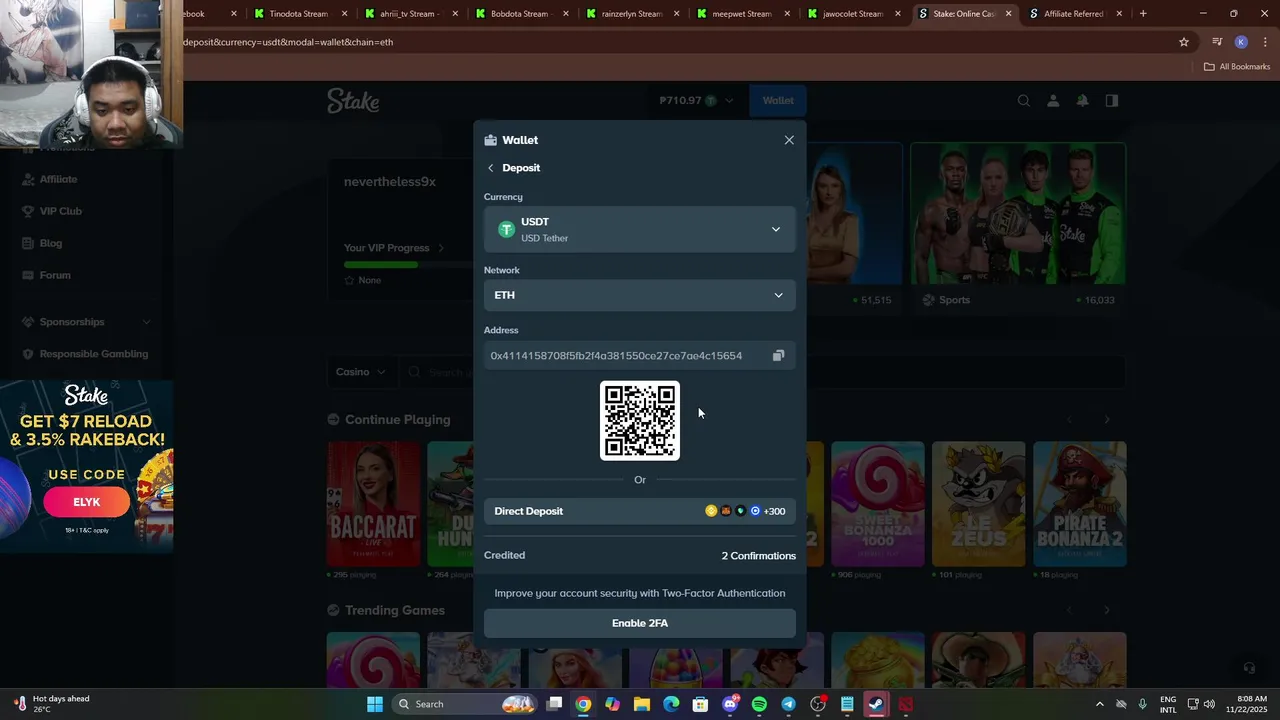1280x720 pixels.
Task: Open Notepad from taskbar
Action: [847, 704]
